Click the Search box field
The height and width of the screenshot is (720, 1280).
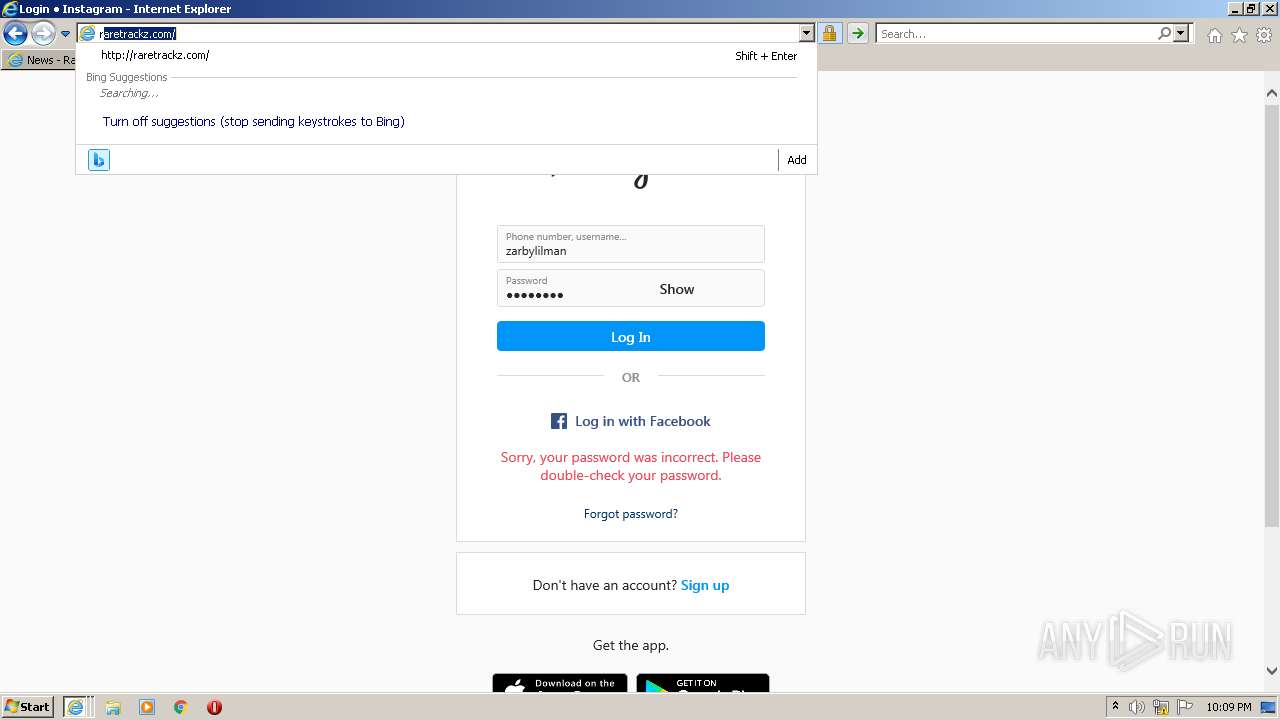click(x=1016, y=33)
